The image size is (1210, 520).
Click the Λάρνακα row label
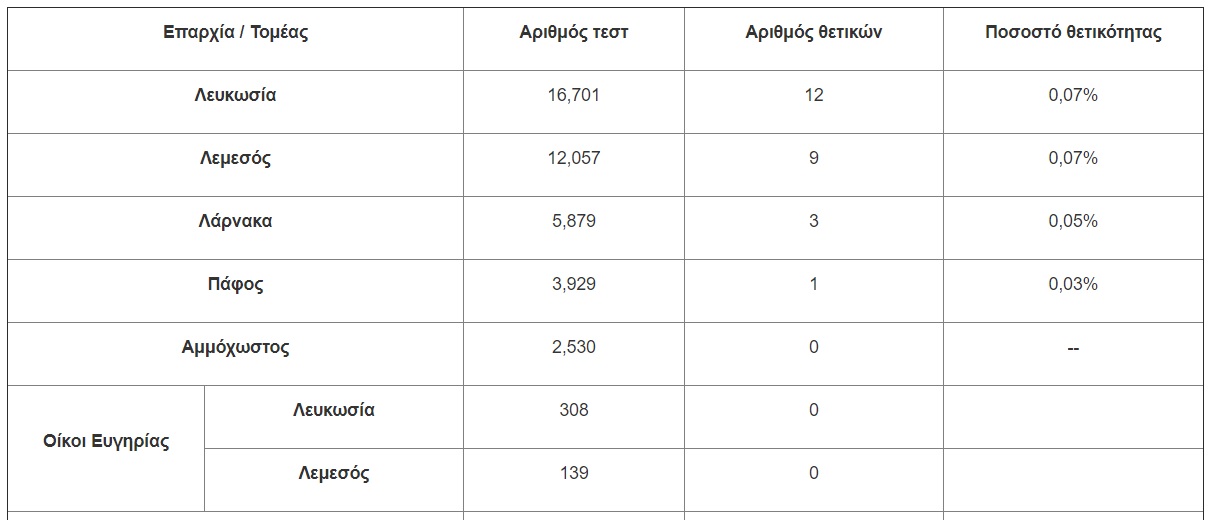235,221
